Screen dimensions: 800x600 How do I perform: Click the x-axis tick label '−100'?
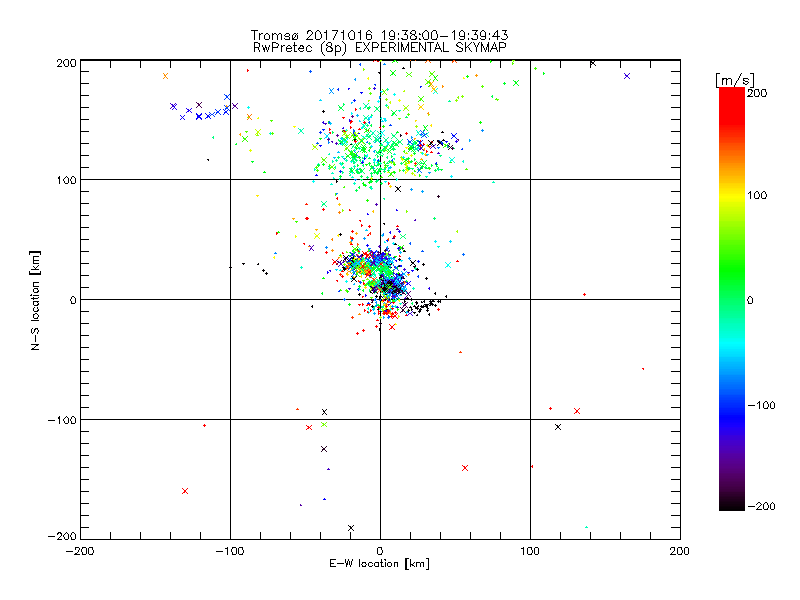click(230, 552)
